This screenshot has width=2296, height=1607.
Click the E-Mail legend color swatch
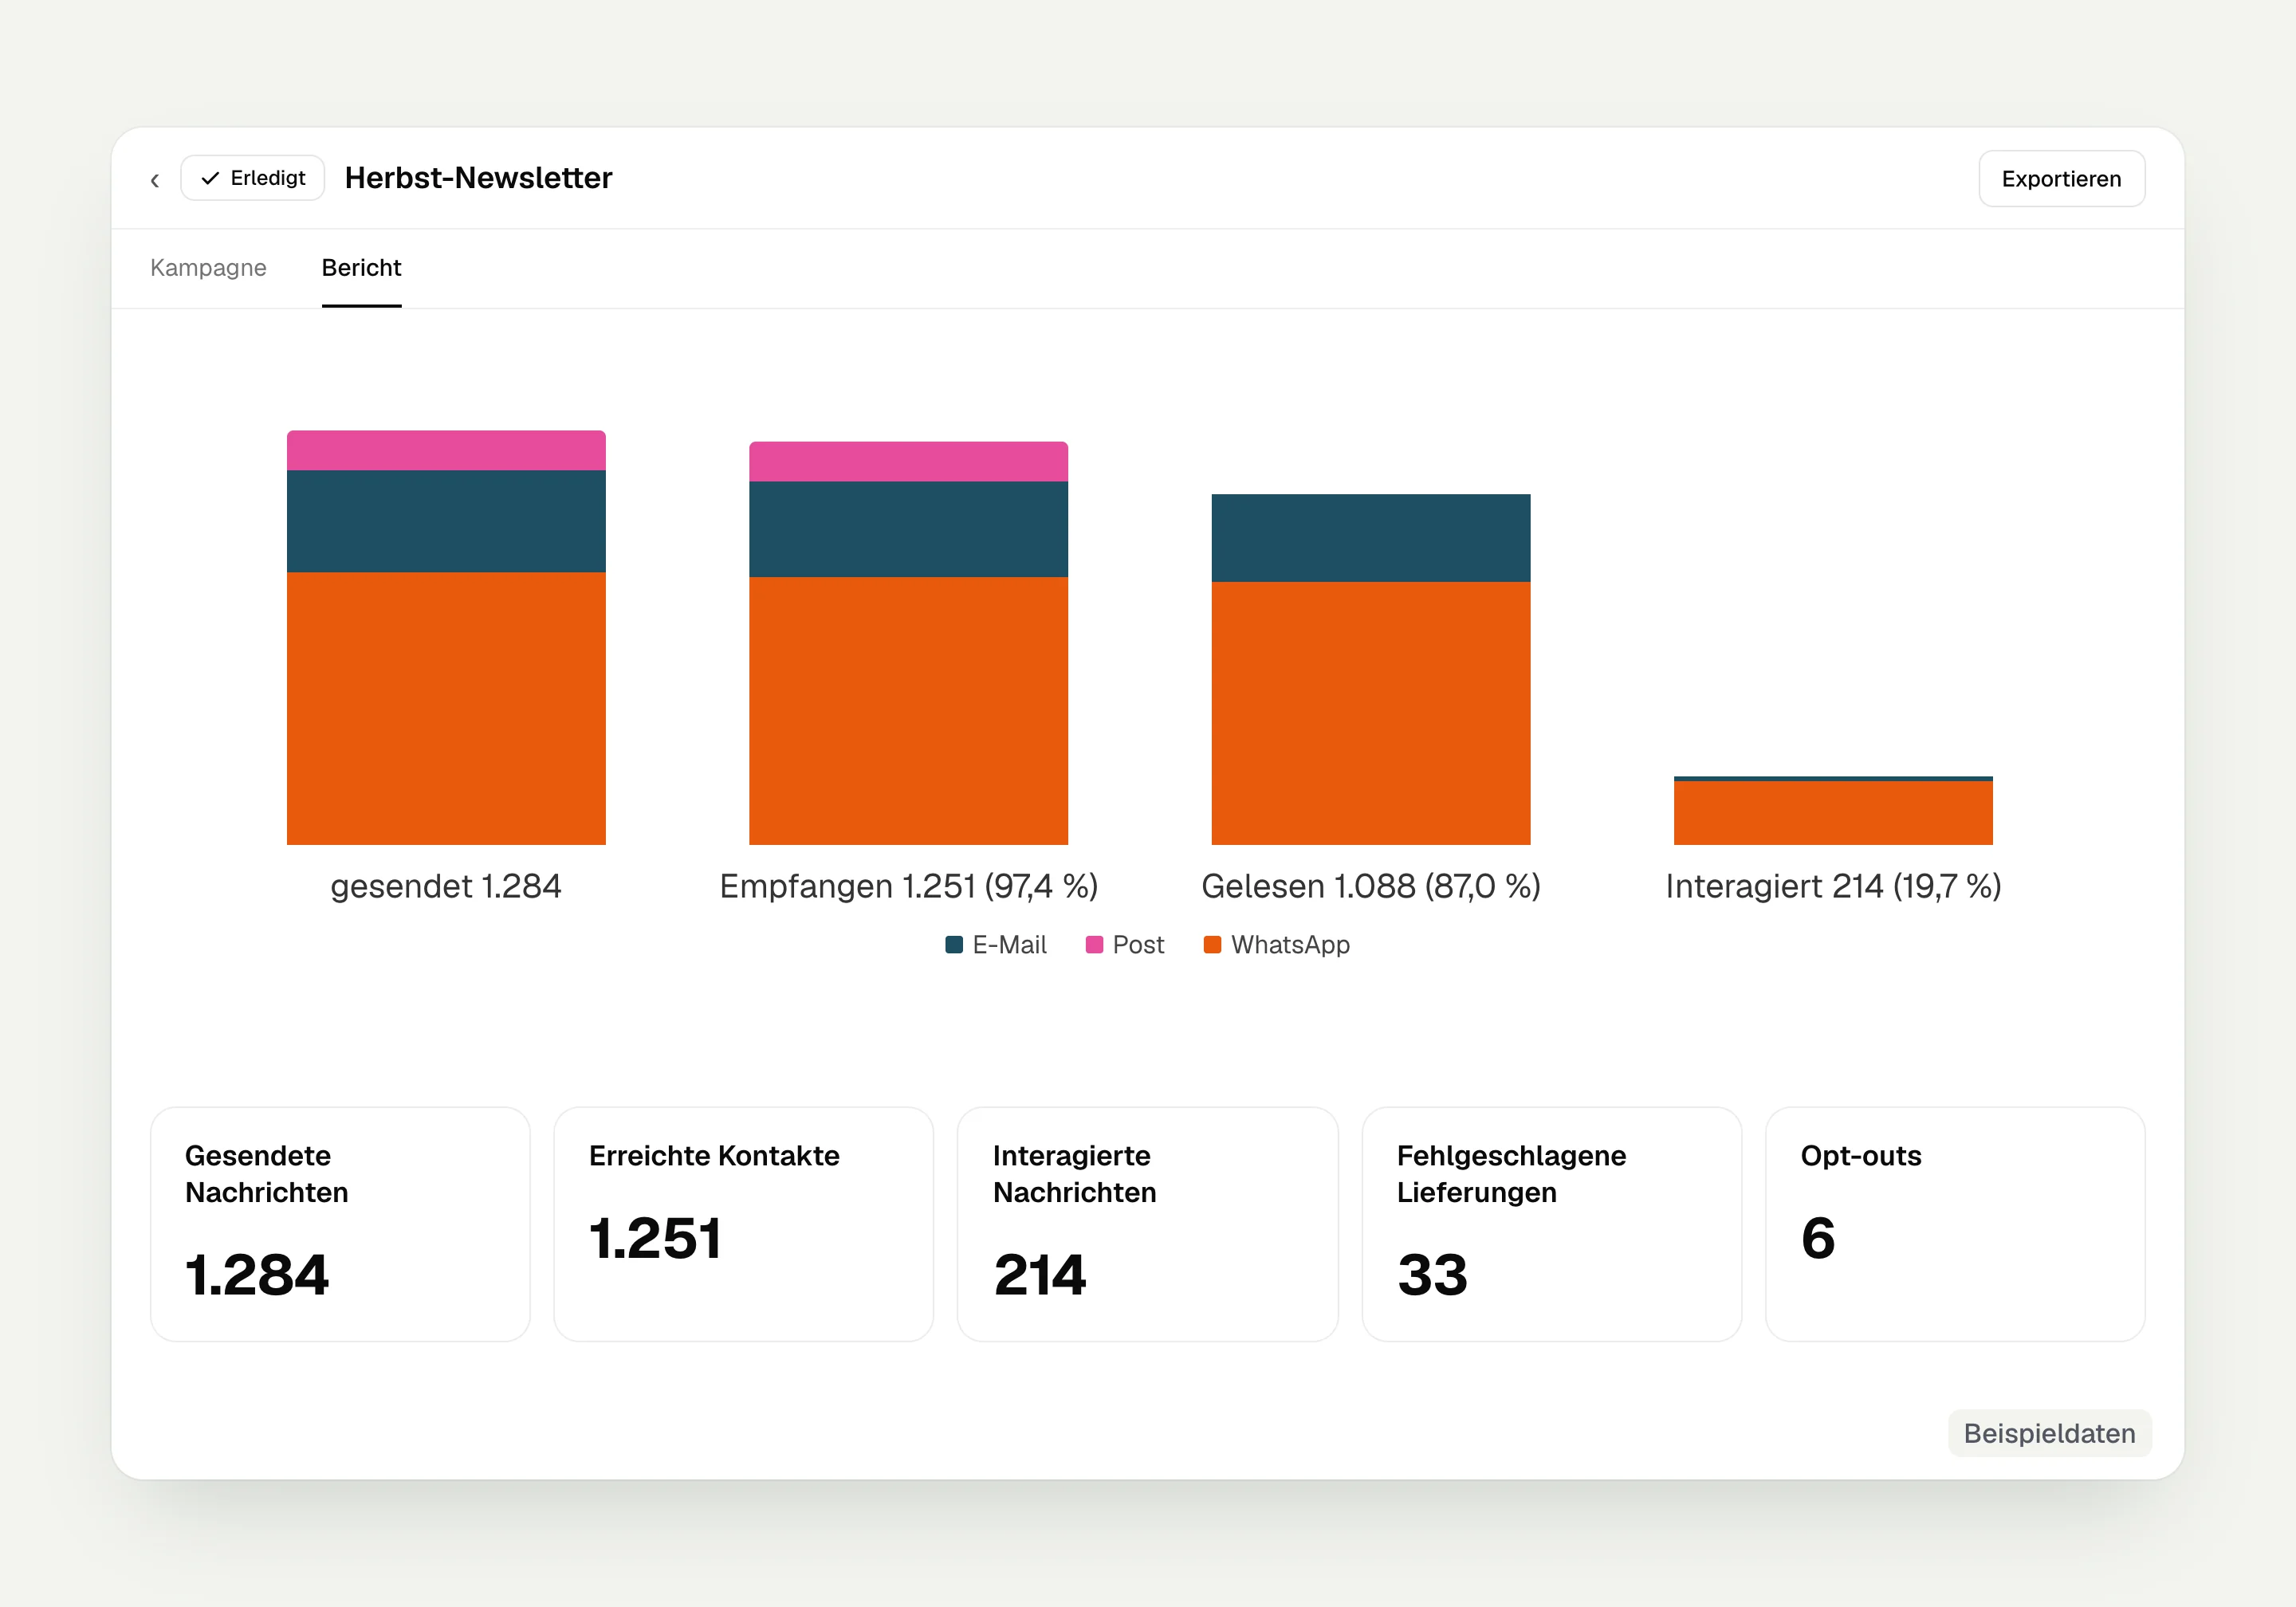tap(954, 945)
